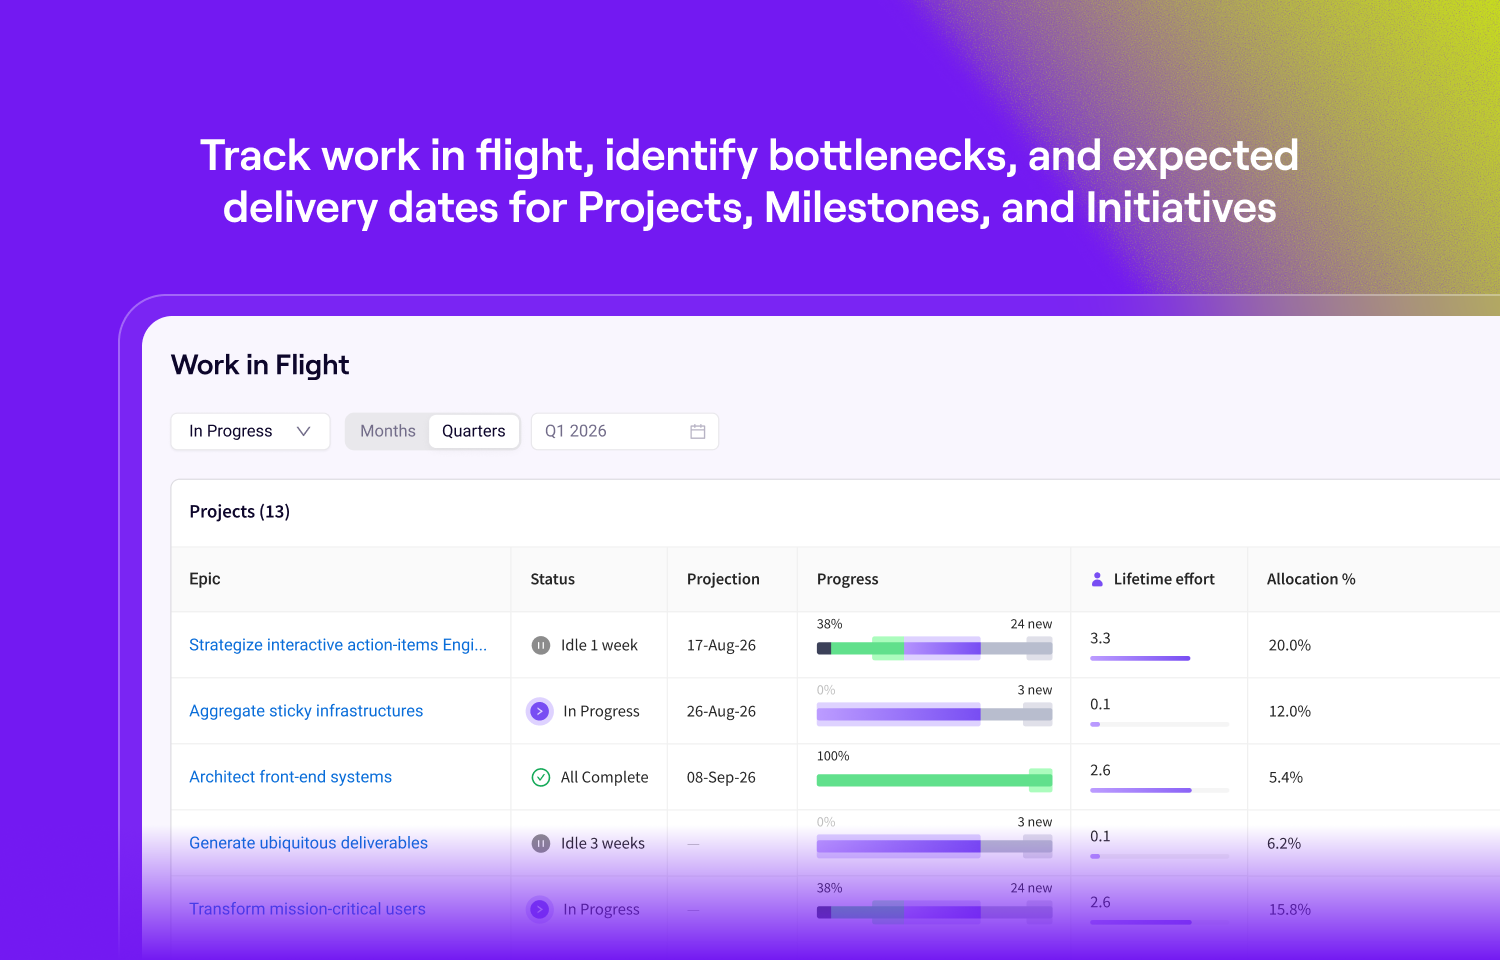Open the In Progress status filter dropdown

point(250,431)
